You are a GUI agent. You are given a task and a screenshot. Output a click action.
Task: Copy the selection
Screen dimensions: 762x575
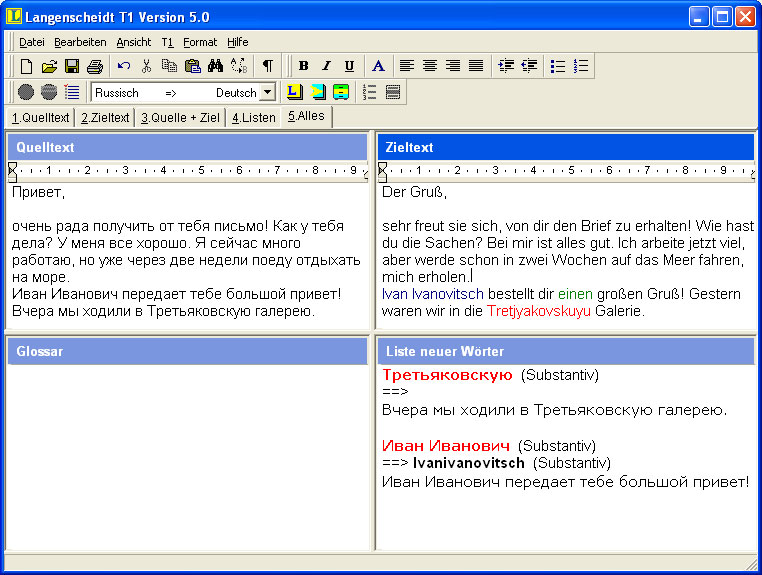tap(169, 66)
